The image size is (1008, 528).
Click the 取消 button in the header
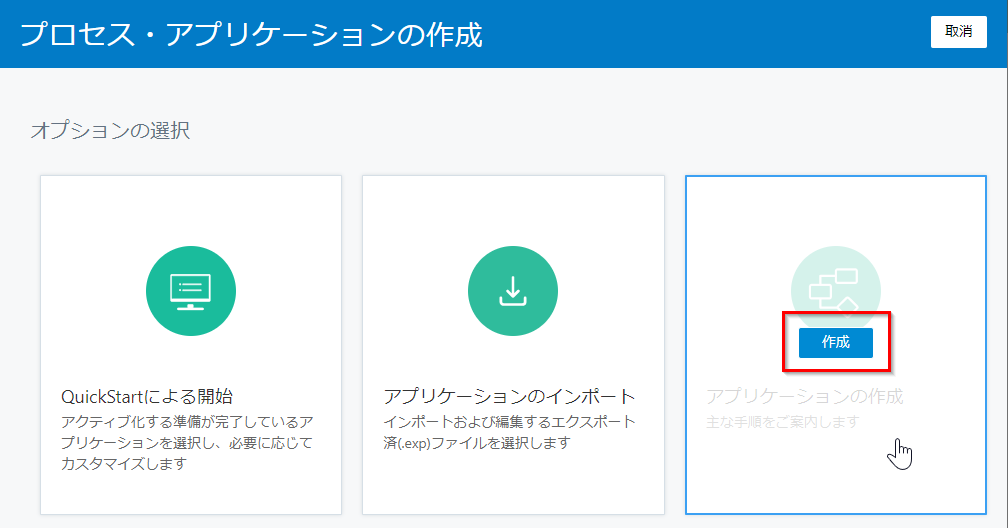pyautogui.click(x=958, y=31)
